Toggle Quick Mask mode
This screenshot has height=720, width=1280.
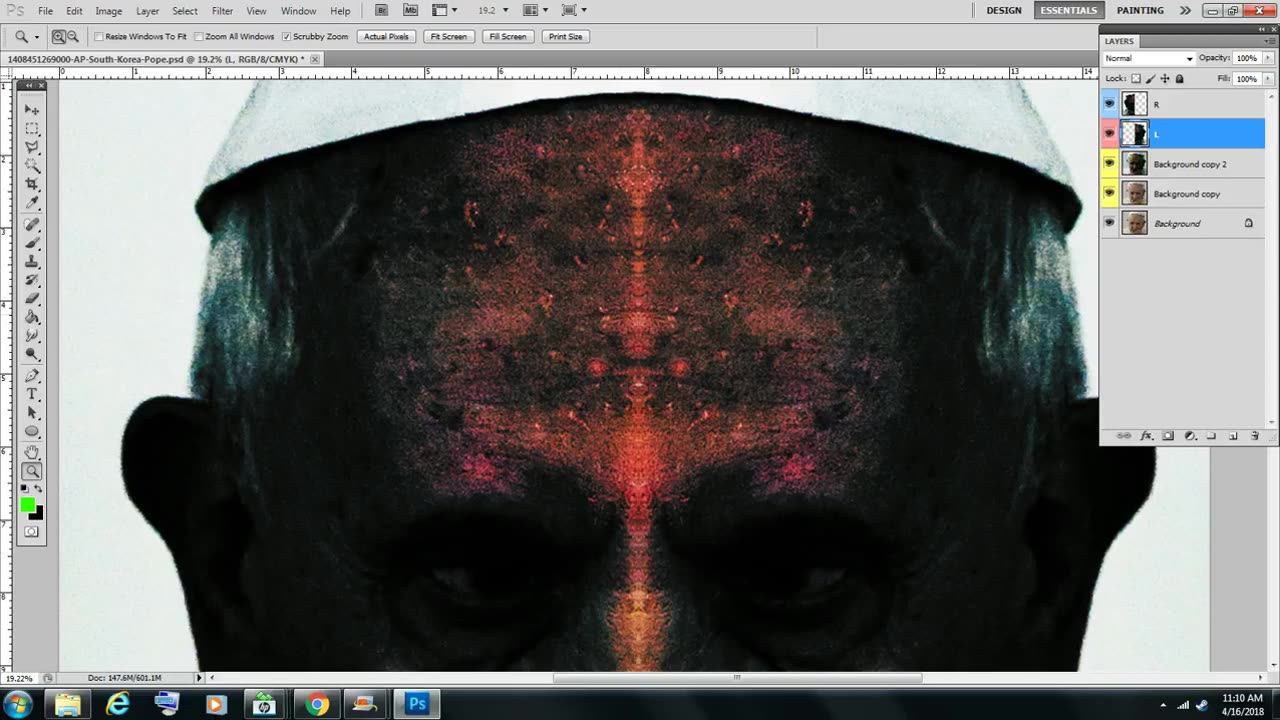tap(32, 532)
